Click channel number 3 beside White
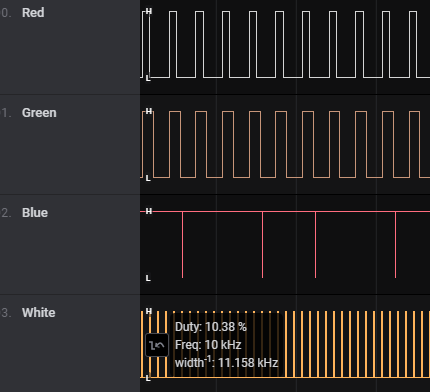 click(6, 313)
